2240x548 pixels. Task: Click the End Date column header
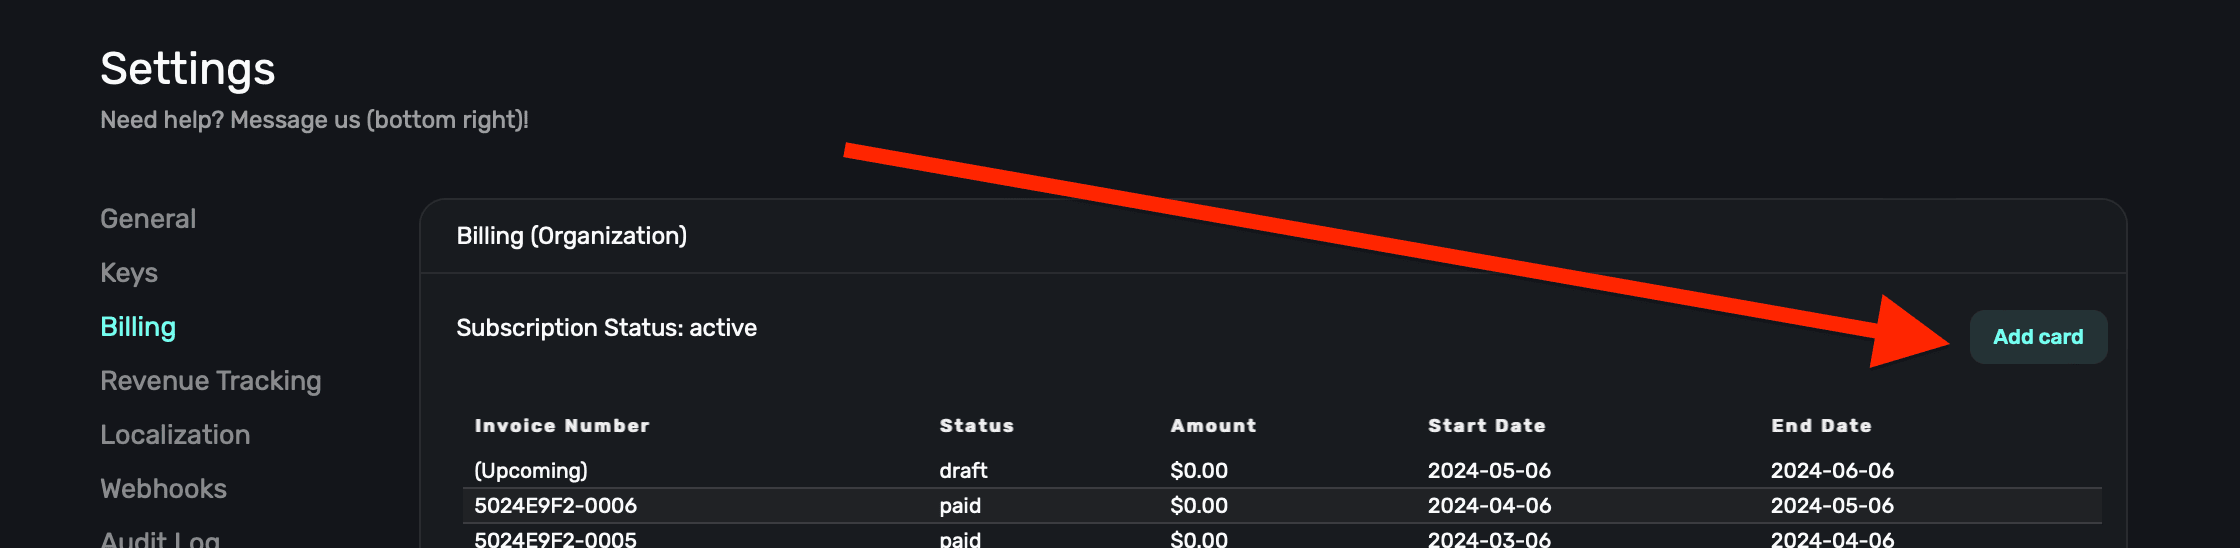click(1821, 426)
